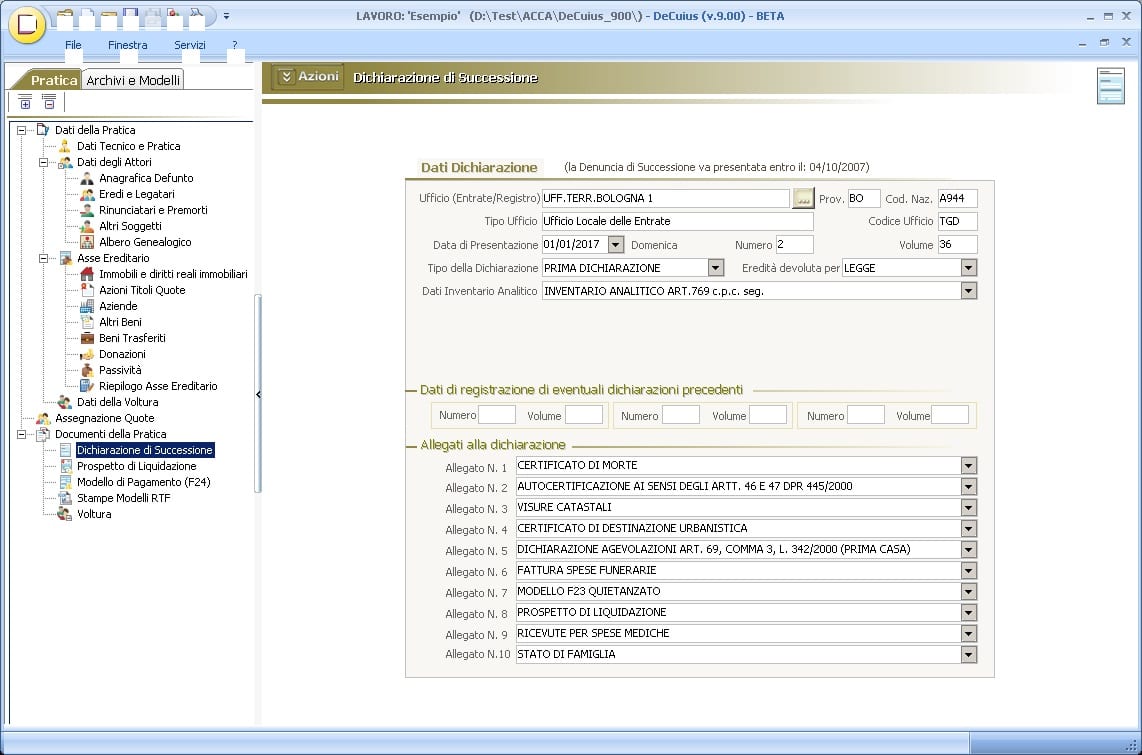Open the Azioni actions button
The height and width of the screenshot is (755, 1142).
coord(309,76)
